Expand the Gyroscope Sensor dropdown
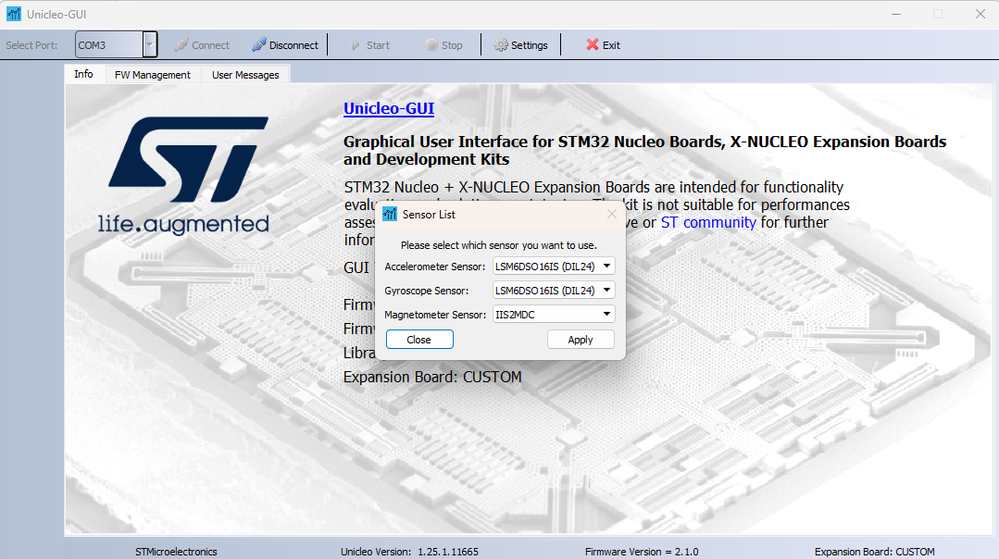The width and height of the screenshot is (999, 559). pos(607,290)
